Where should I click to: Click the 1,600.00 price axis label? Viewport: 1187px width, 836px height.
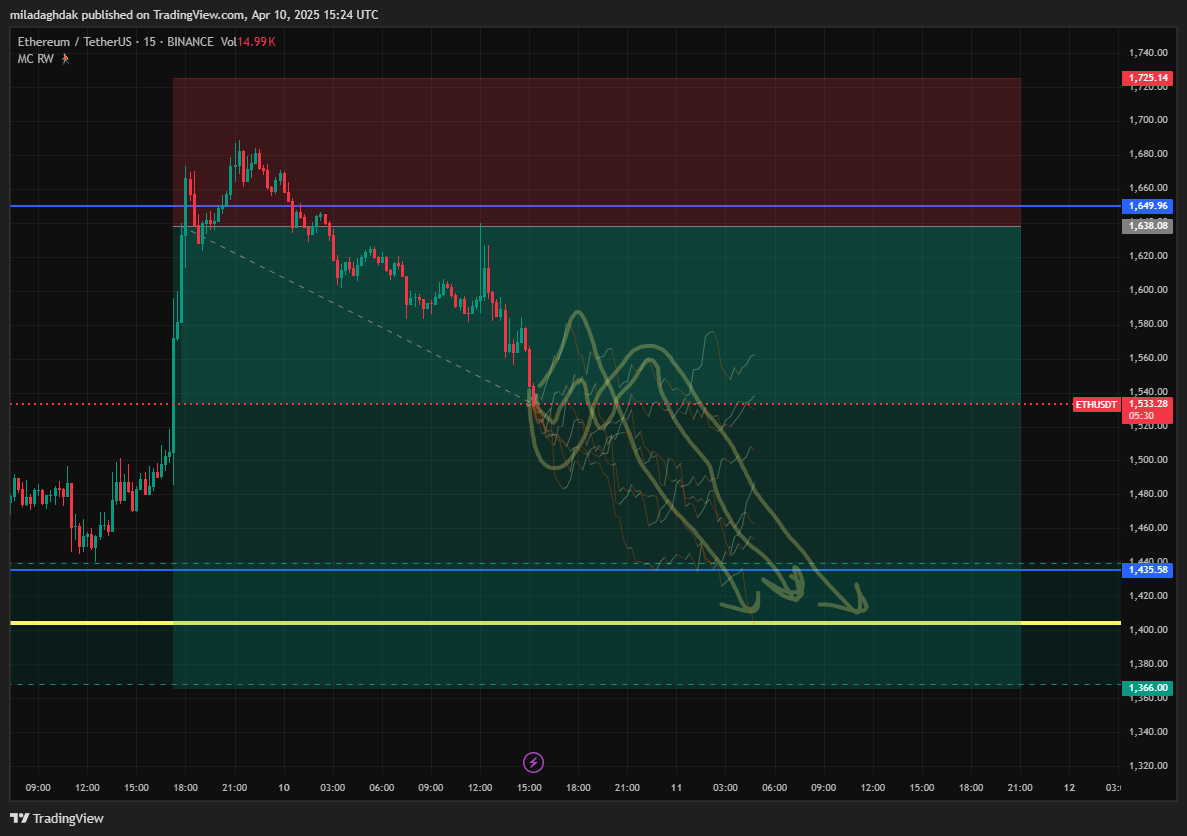tap(1148, 289)
